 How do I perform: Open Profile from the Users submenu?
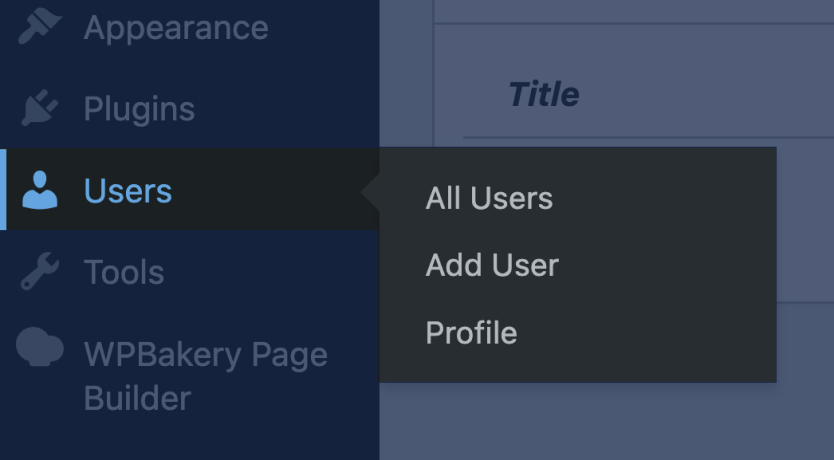point(471,332)
